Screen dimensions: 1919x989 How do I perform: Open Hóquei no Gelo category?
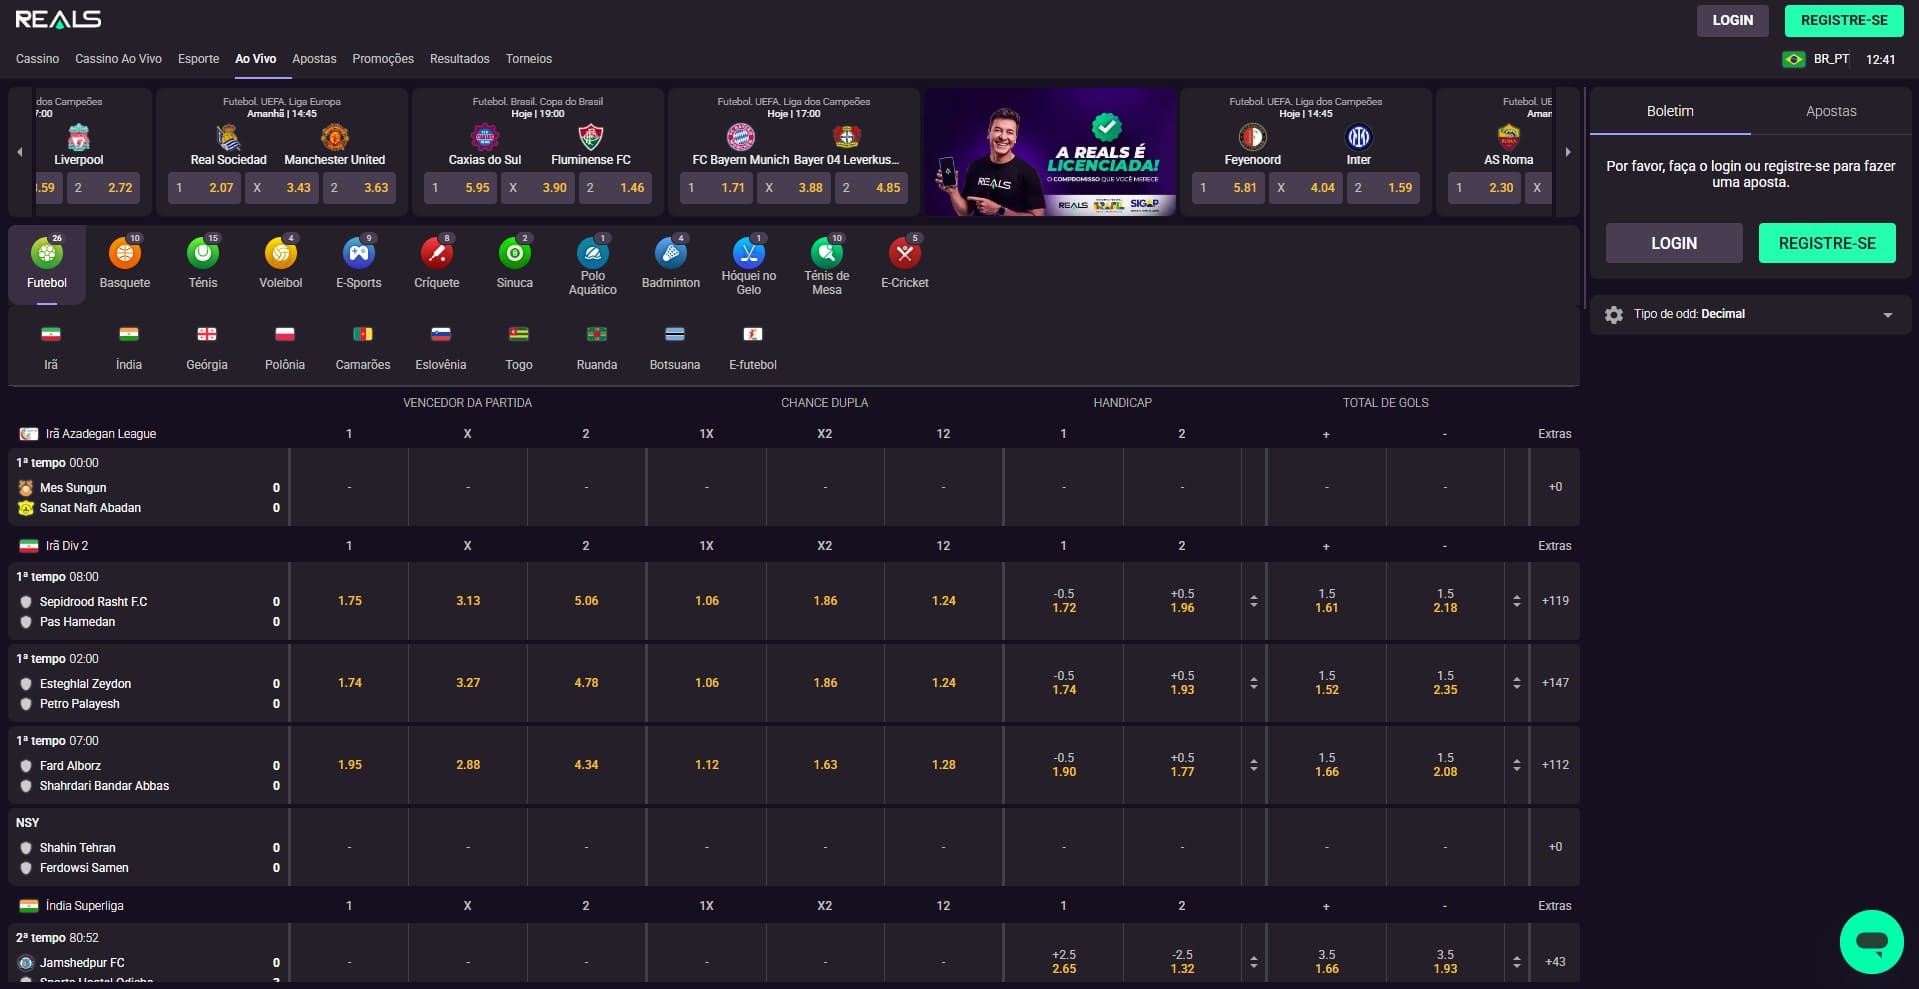point(749,265)
